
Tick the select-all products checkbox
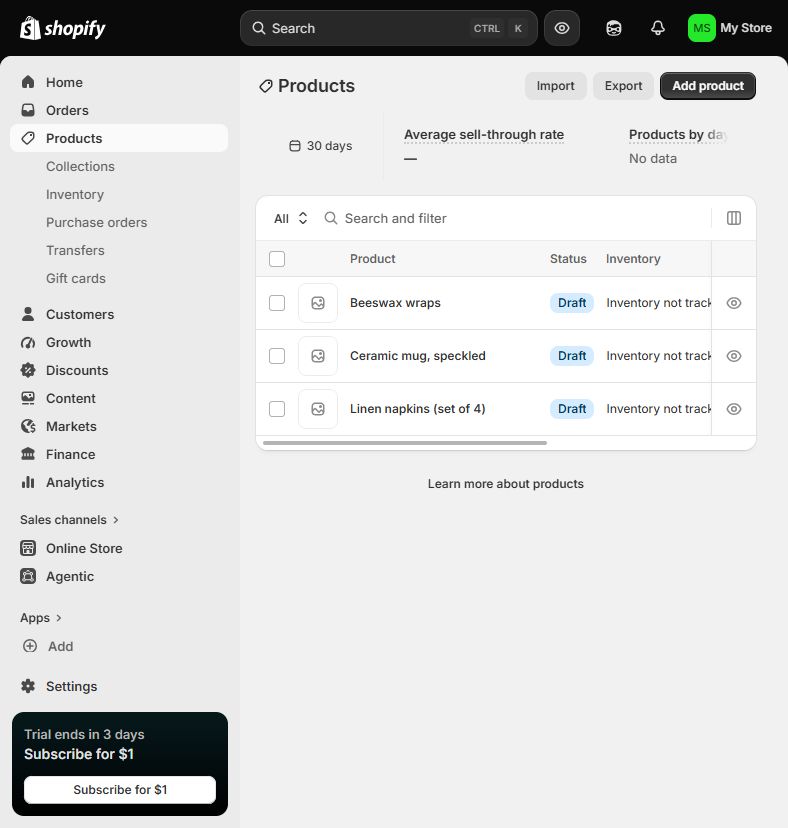[277, 259]
